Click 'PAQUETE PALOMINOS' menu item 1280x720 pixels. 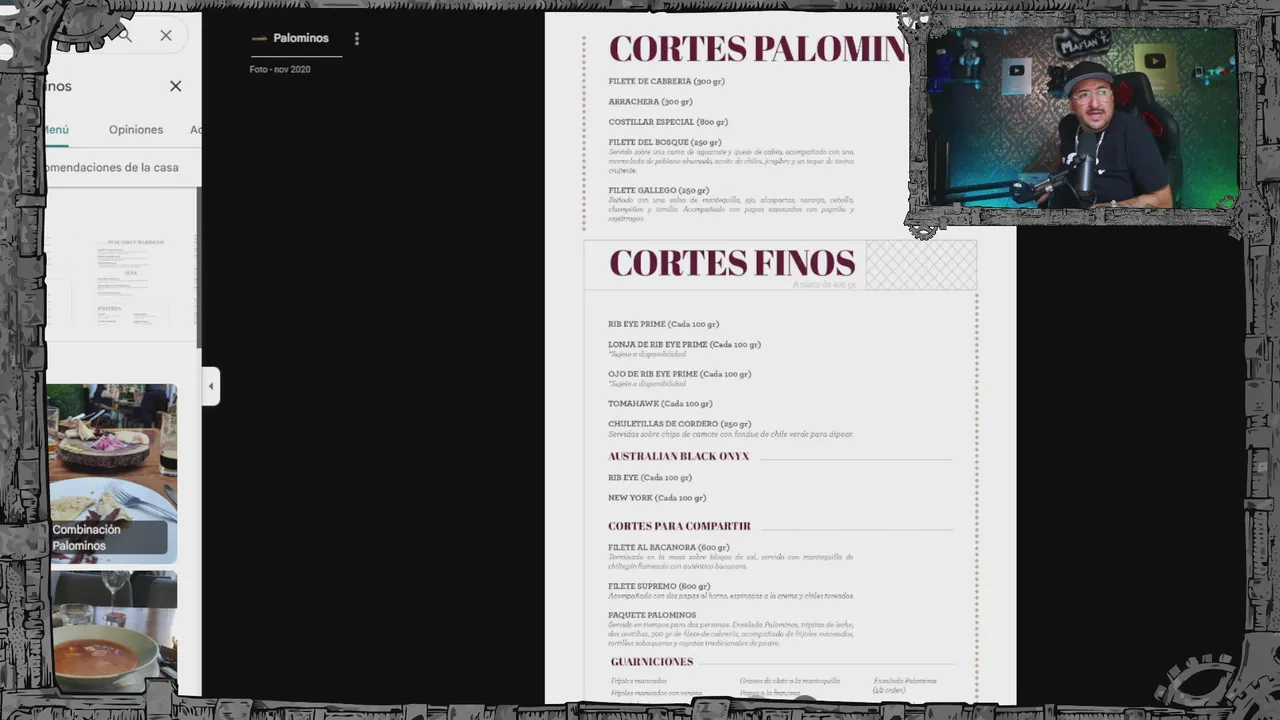click(652, 615)
